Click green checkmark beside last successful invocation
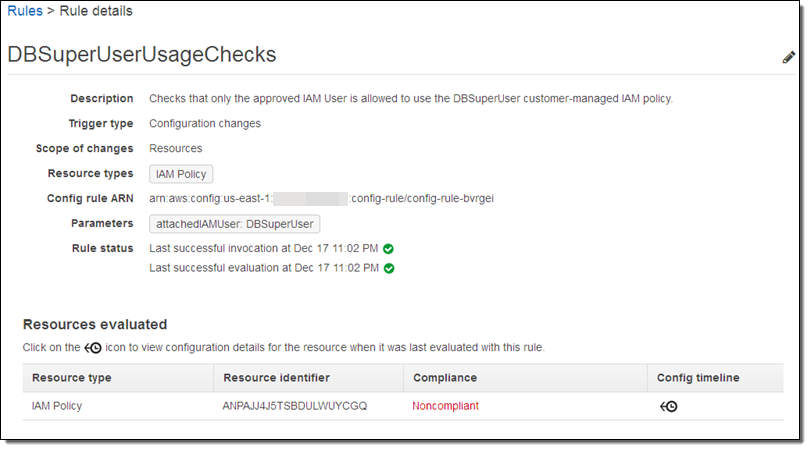 (389, 248)
